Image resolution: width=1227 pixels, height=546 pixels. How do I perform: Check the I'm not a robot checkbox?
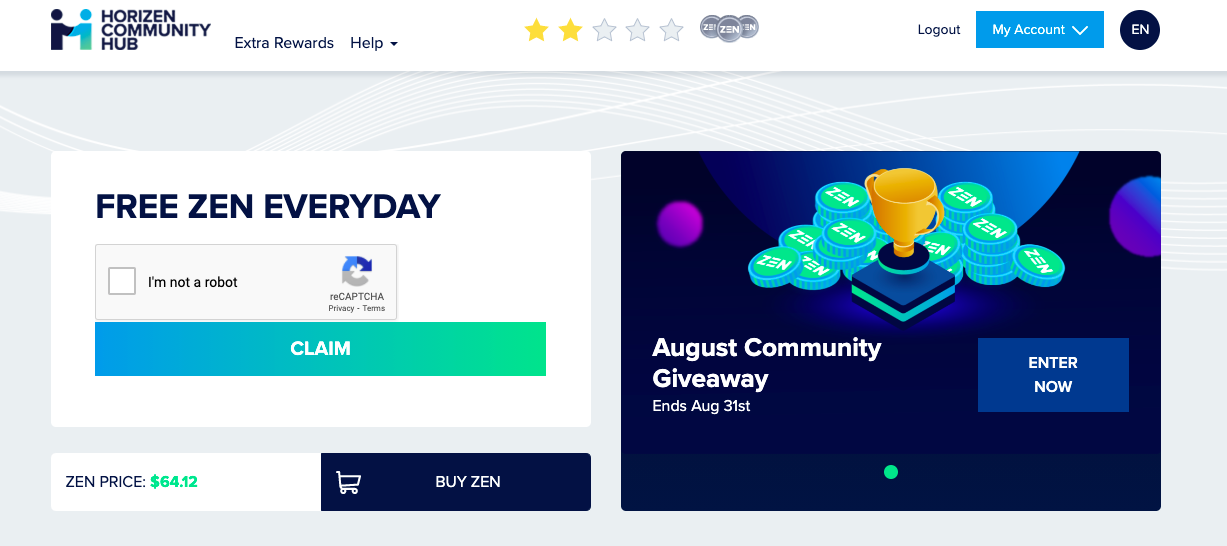pos(122,281)
